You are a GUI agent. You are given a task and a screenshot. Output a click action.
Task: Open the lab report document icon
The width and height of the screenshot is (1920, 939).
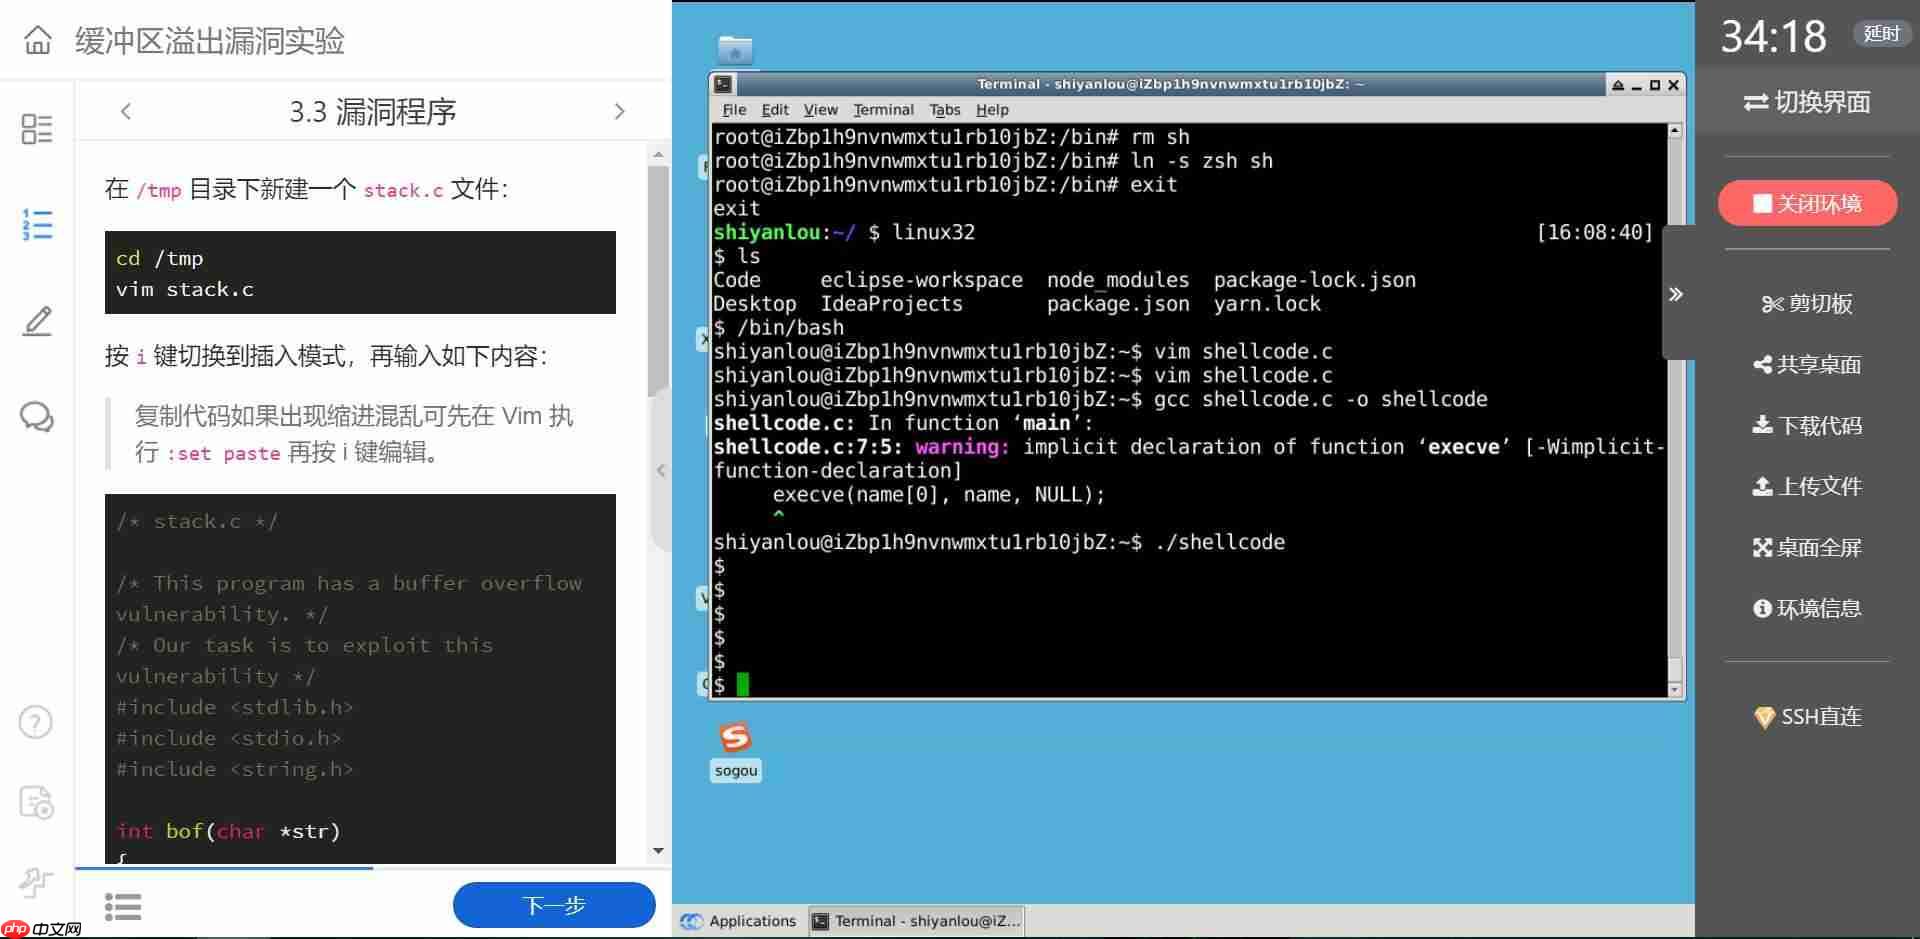click(x=37, y=802)
